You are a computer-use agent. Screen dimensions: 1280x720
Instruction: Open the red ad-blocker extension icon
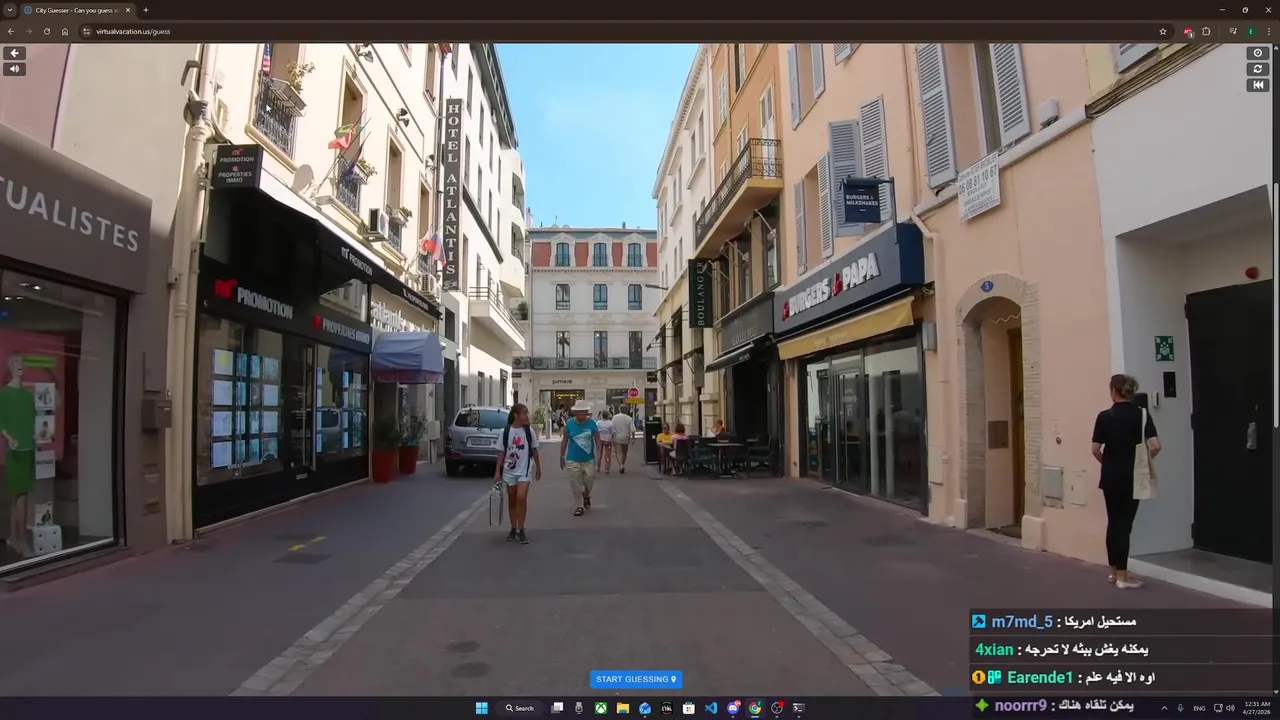[1188, 31]
